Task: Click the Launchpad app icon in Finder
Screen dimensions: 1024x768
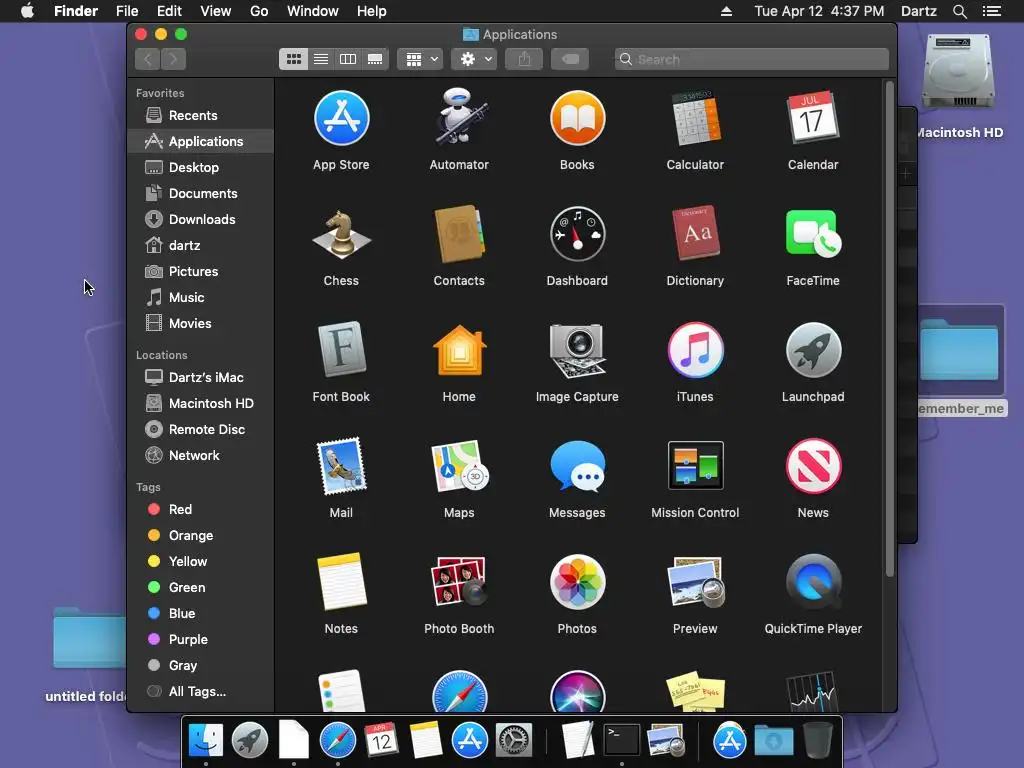Action: click(x=813, y=350)
